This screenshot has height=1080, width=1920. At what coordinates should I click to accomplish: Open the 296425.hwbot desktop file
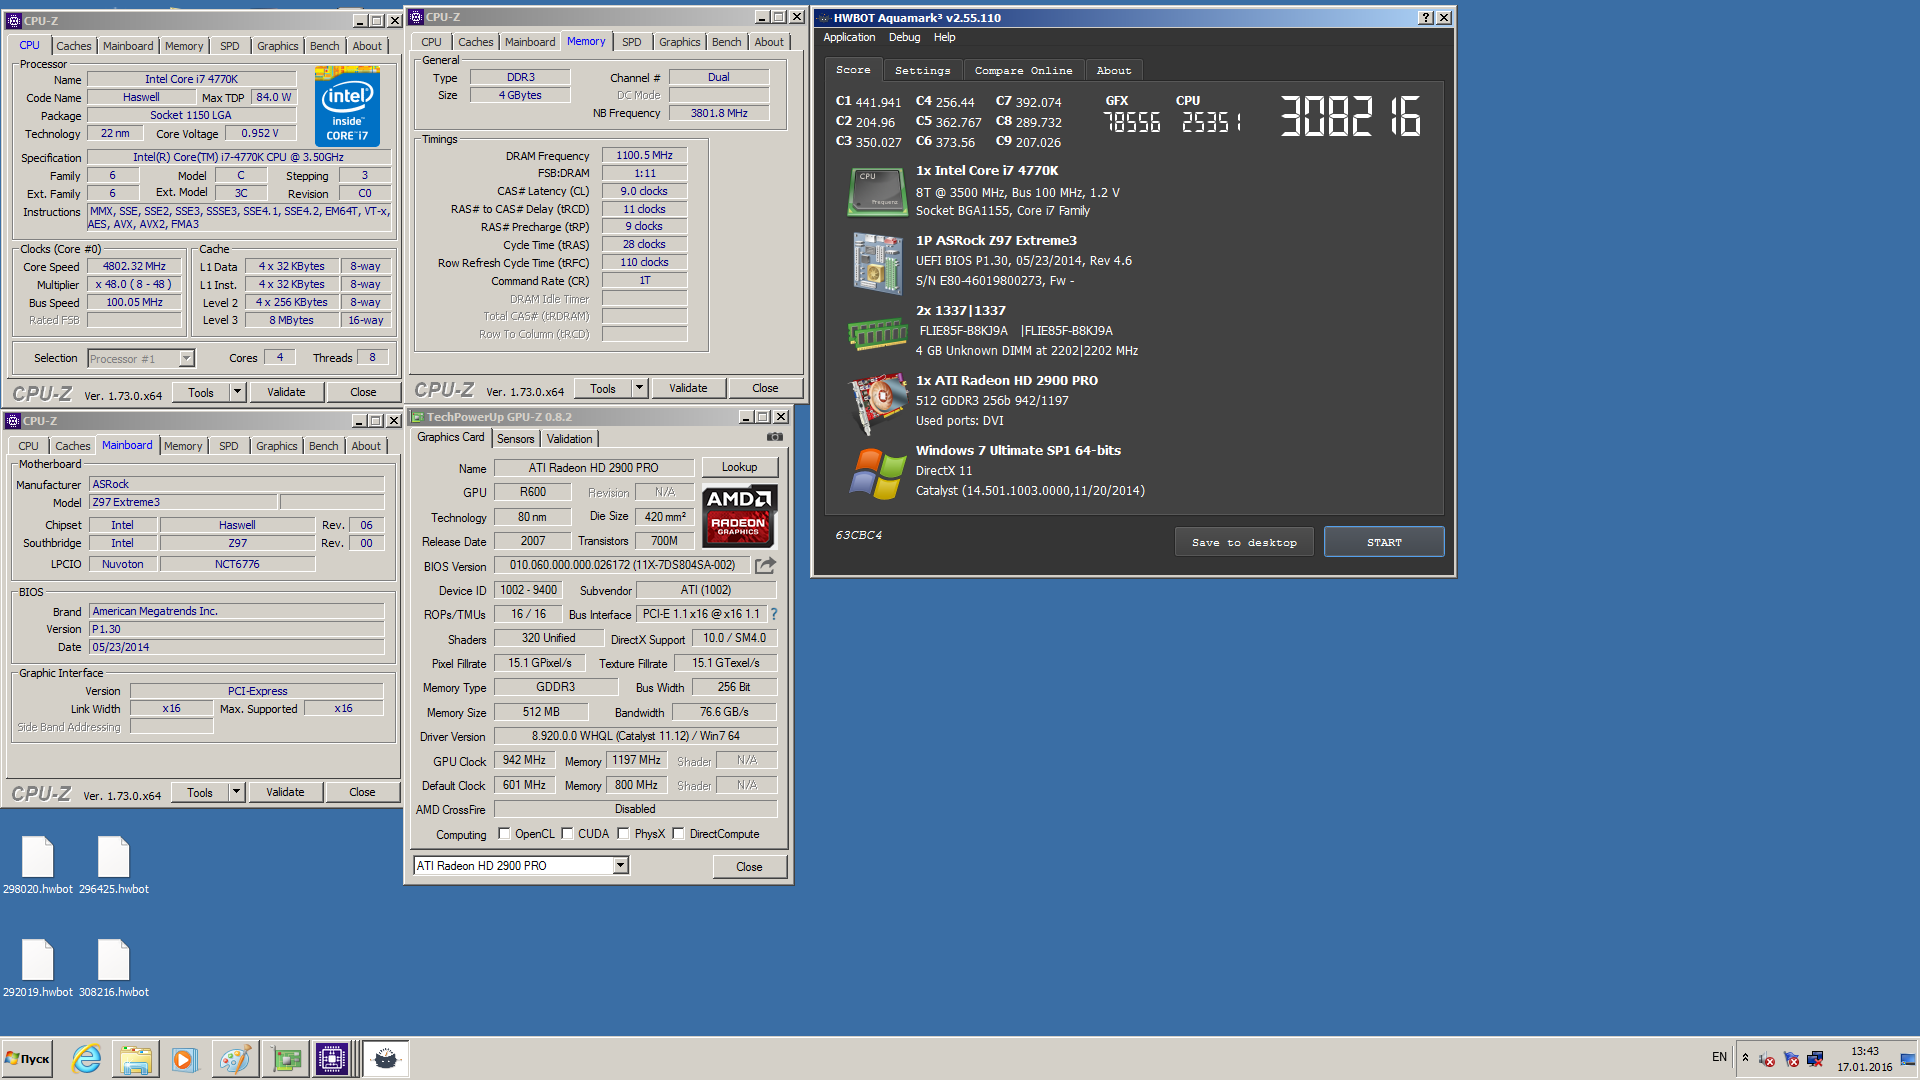click(x=113, y=865)
